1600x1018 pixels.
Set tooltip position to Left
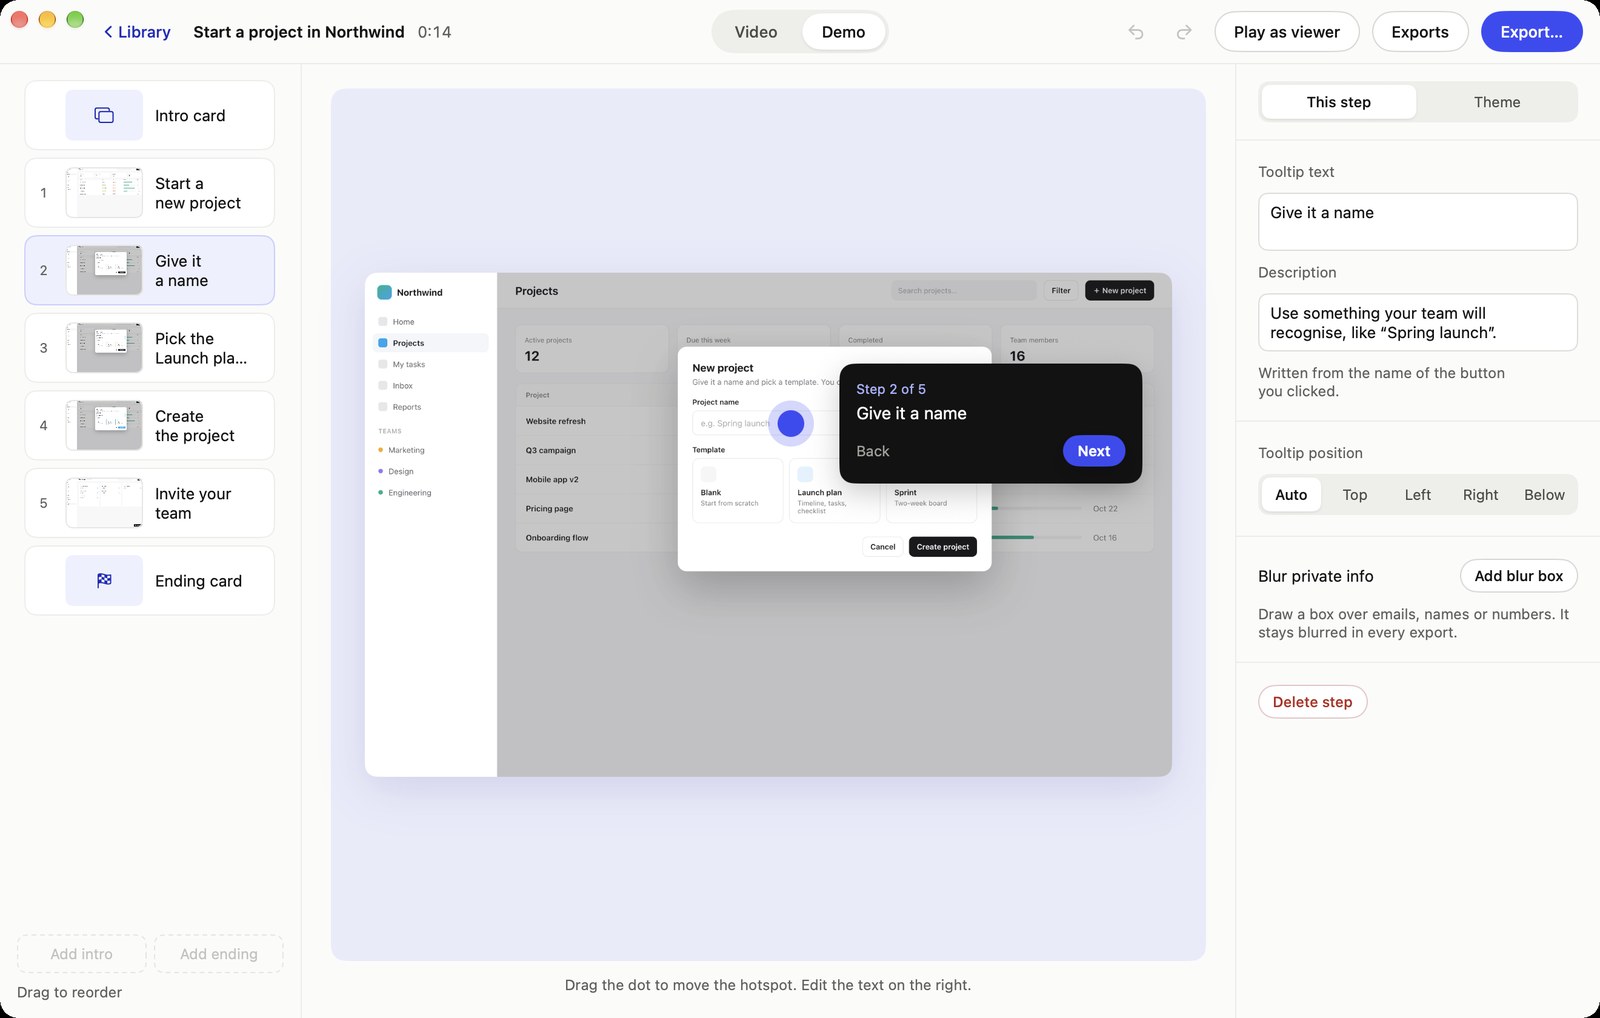[1417, 495]
